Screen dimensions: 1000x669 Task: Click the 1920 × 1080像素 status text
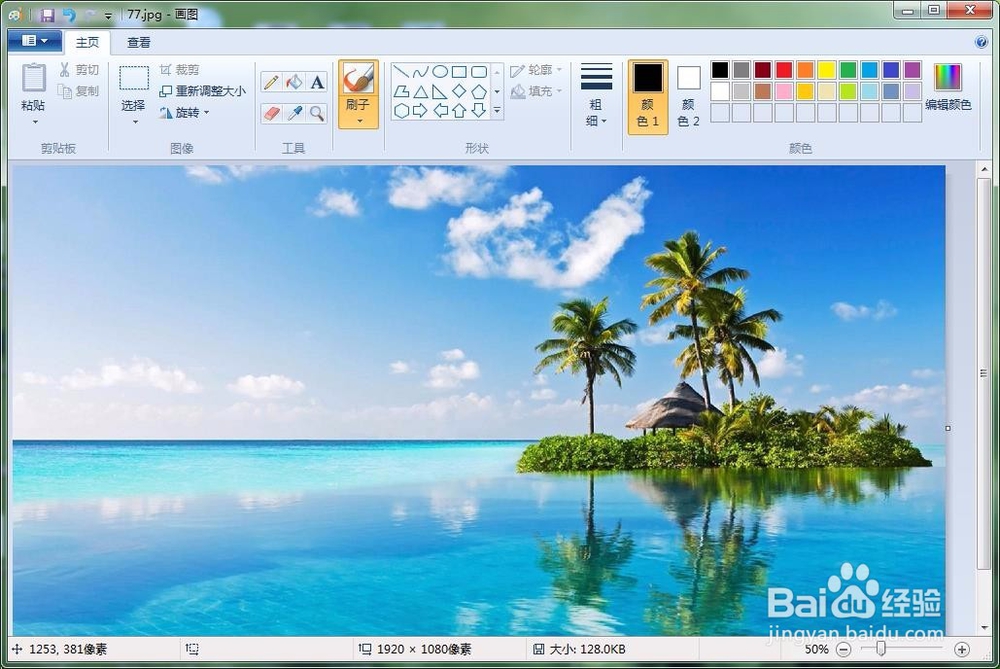[424, 649]
